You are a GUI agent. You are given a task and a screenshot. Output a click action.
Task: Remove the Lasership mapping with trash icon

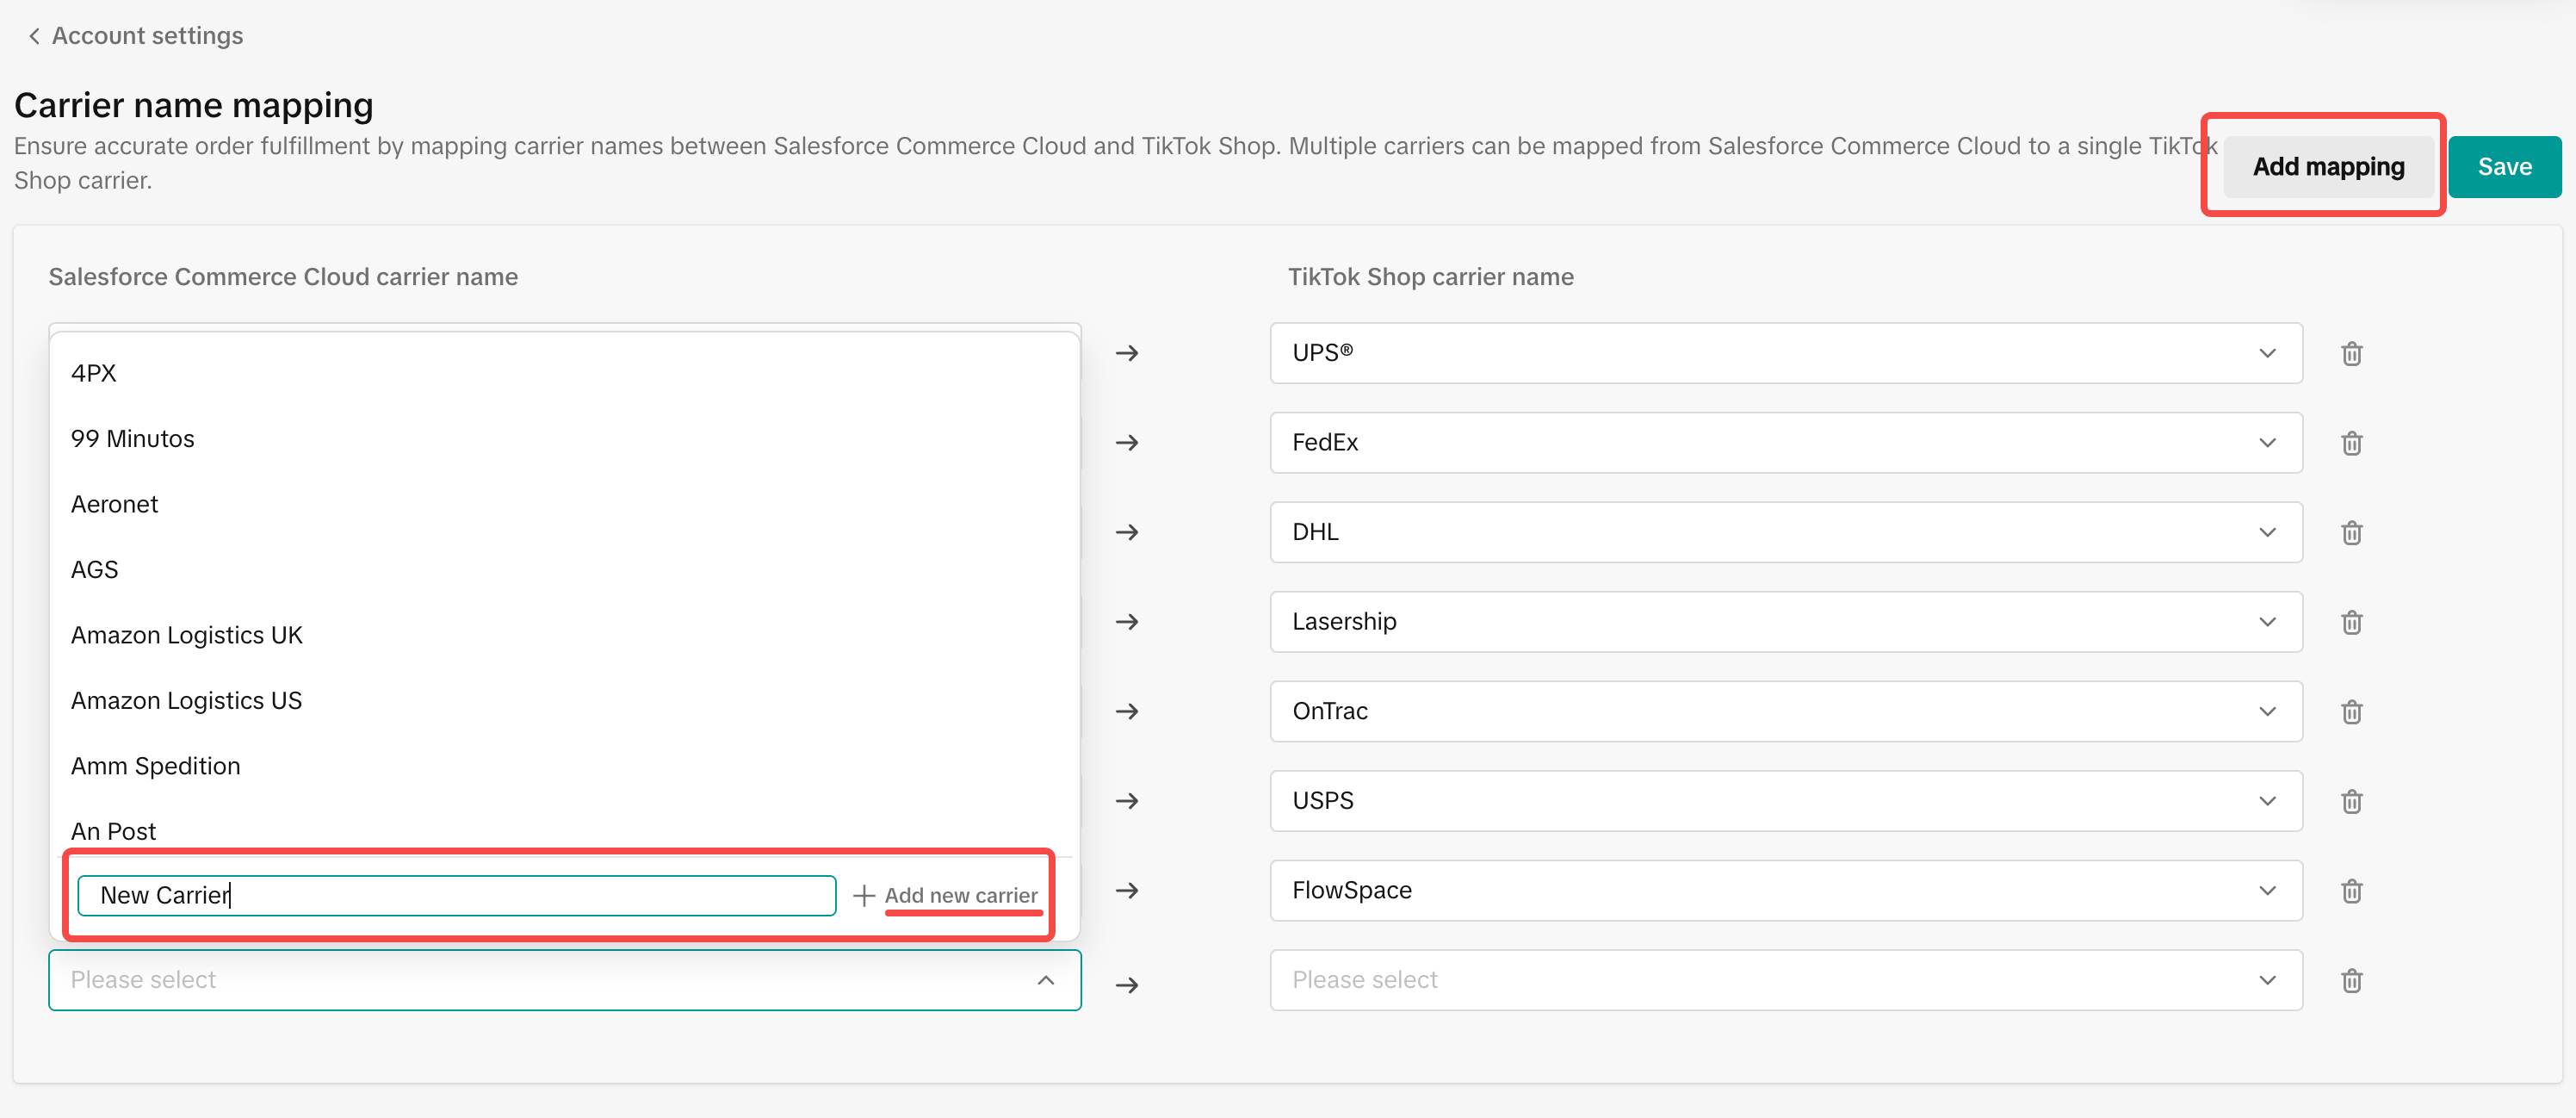2351,622
